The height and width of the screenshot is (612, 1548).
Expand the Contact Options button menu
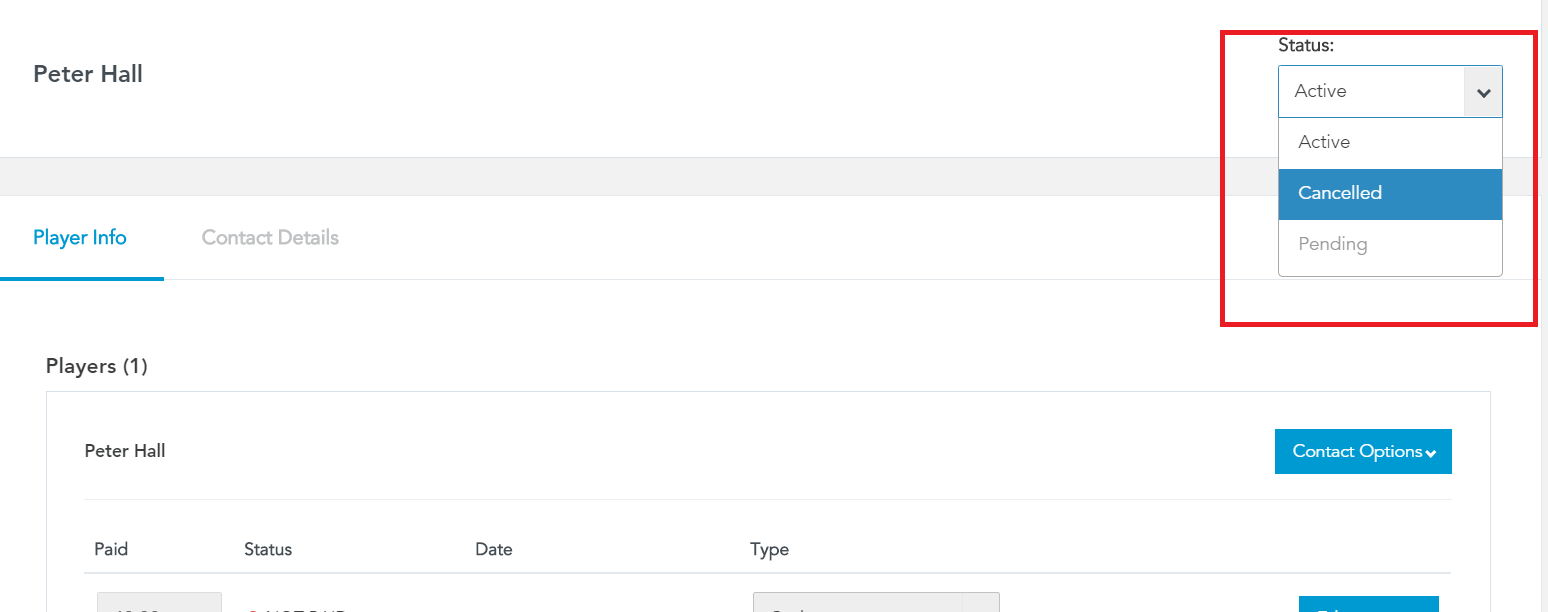pos(1363,452)
